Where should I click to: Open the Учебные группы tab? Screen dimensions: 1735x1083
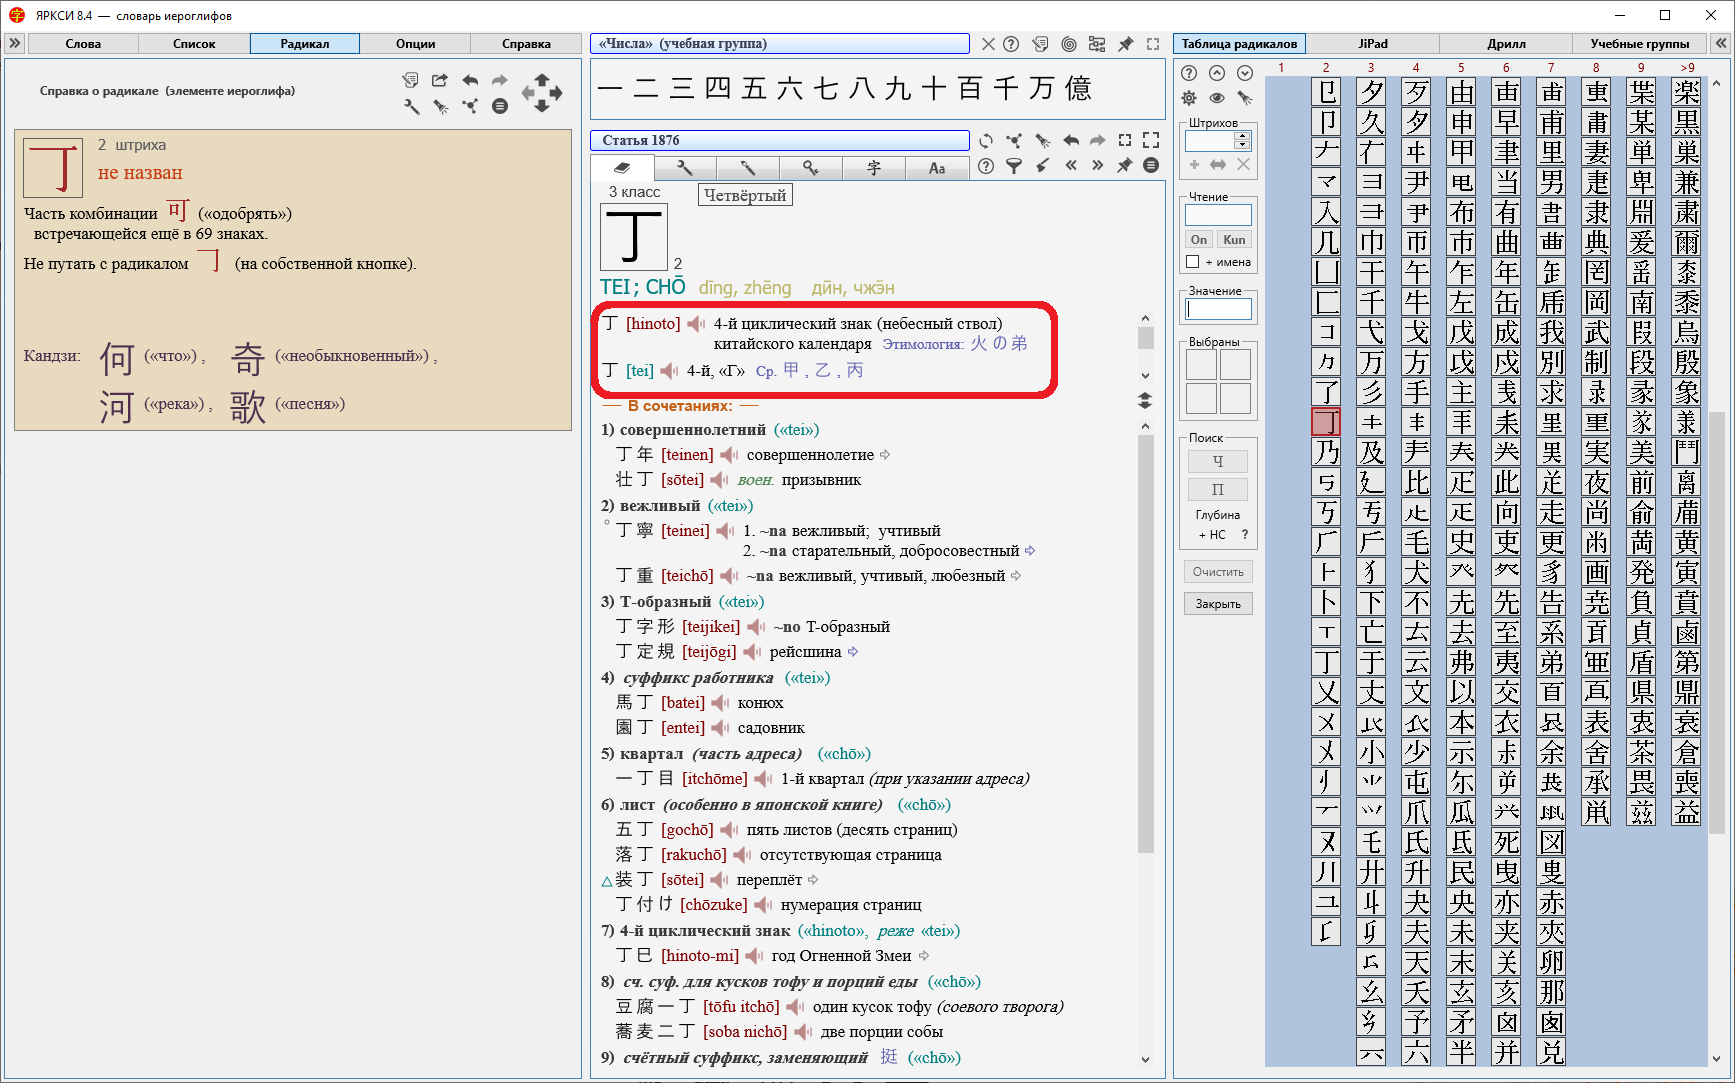pos(1640,43)
